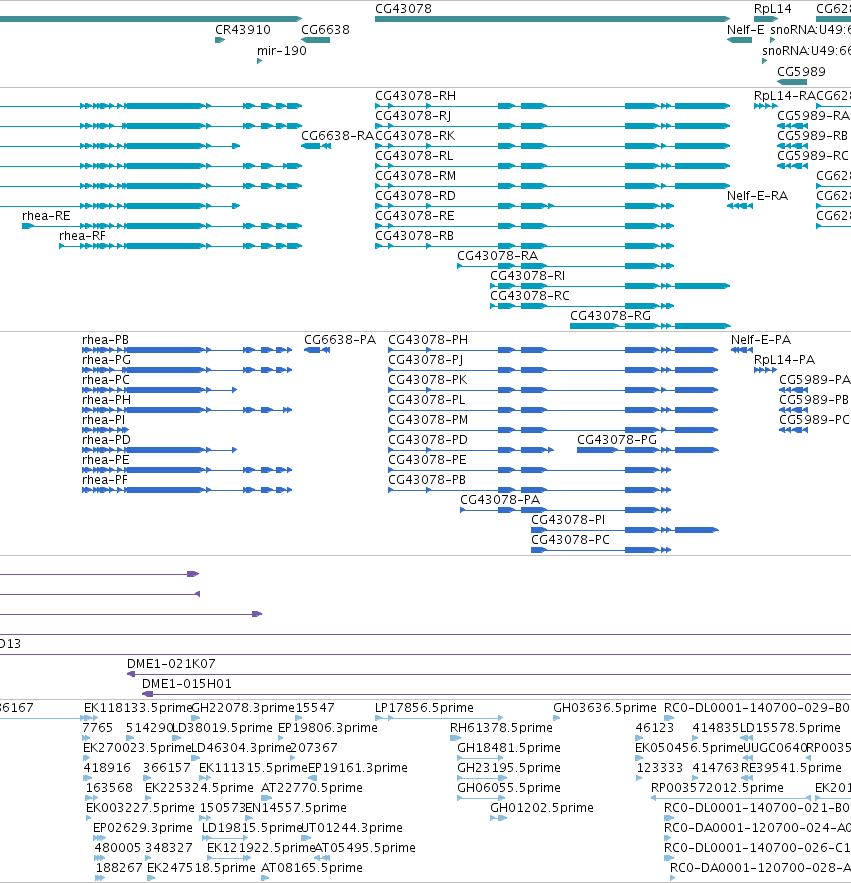Select protein CG43078-PD
This screenshot has width=851, height=883.
[428, 440]
